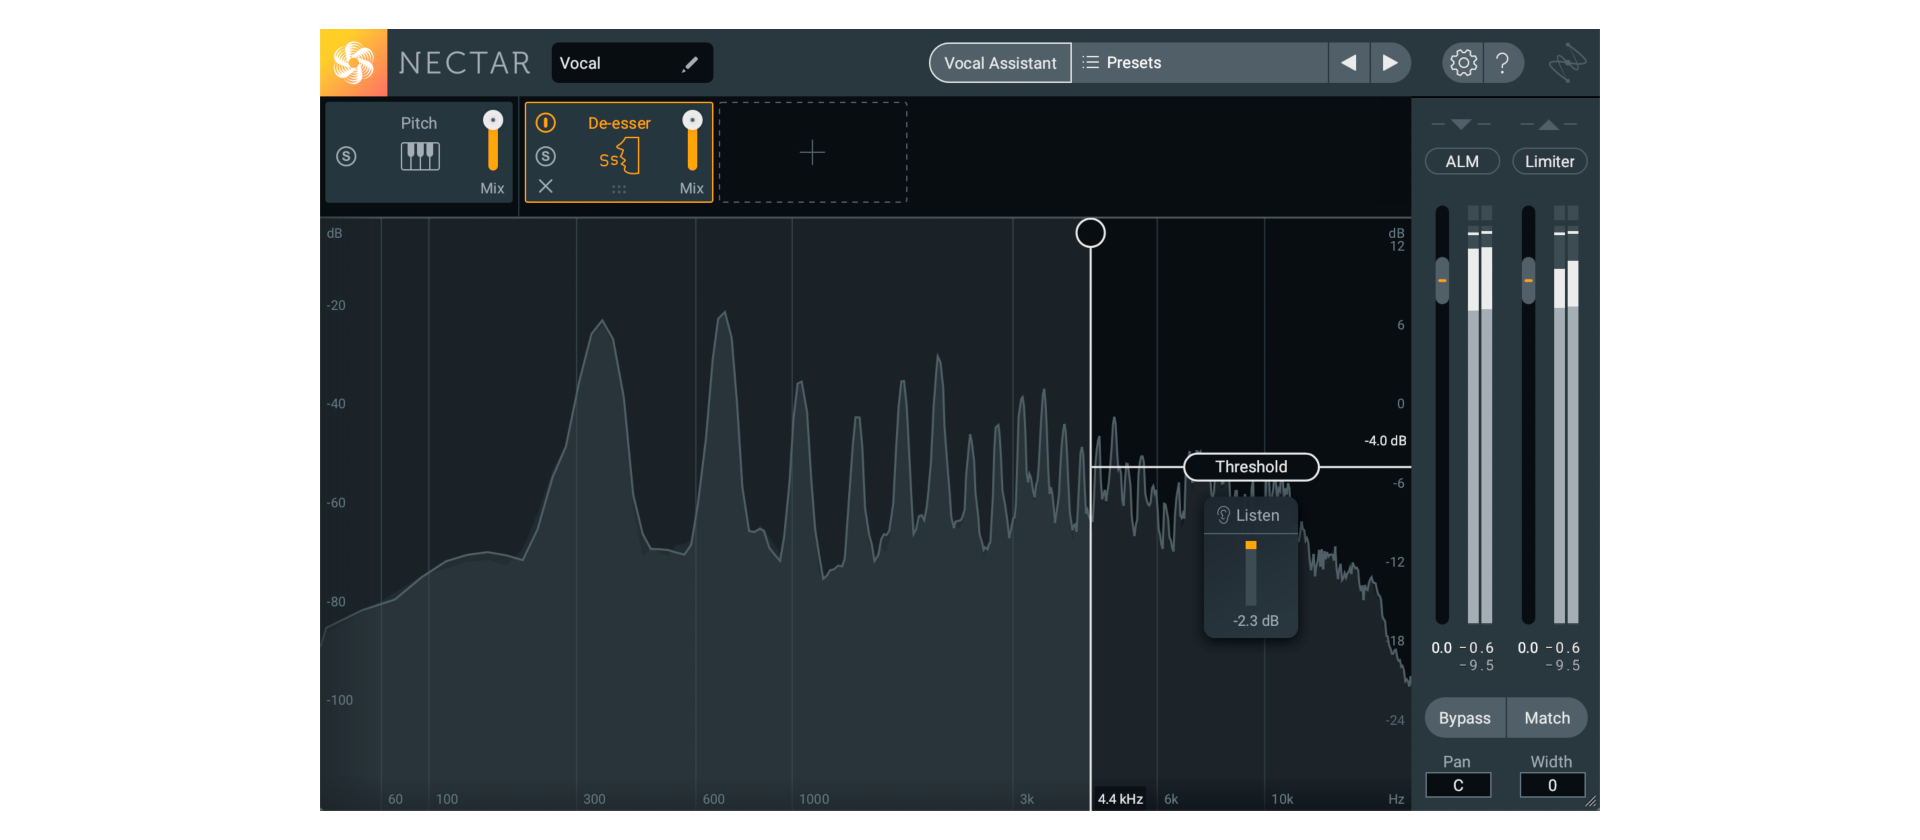Open help question mark

1503,63
